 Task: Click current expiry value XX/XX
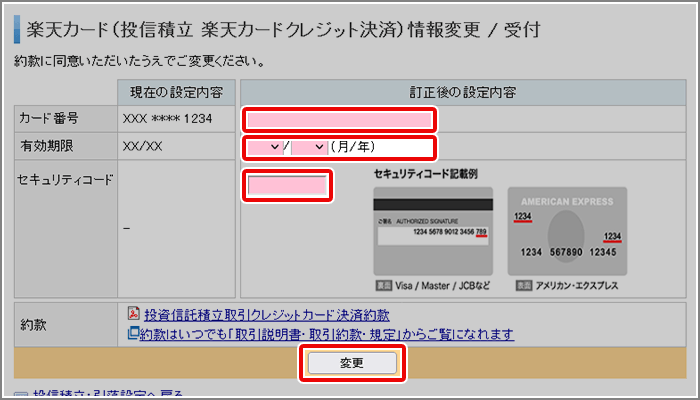pyautogui.click(x=142, y=146)
